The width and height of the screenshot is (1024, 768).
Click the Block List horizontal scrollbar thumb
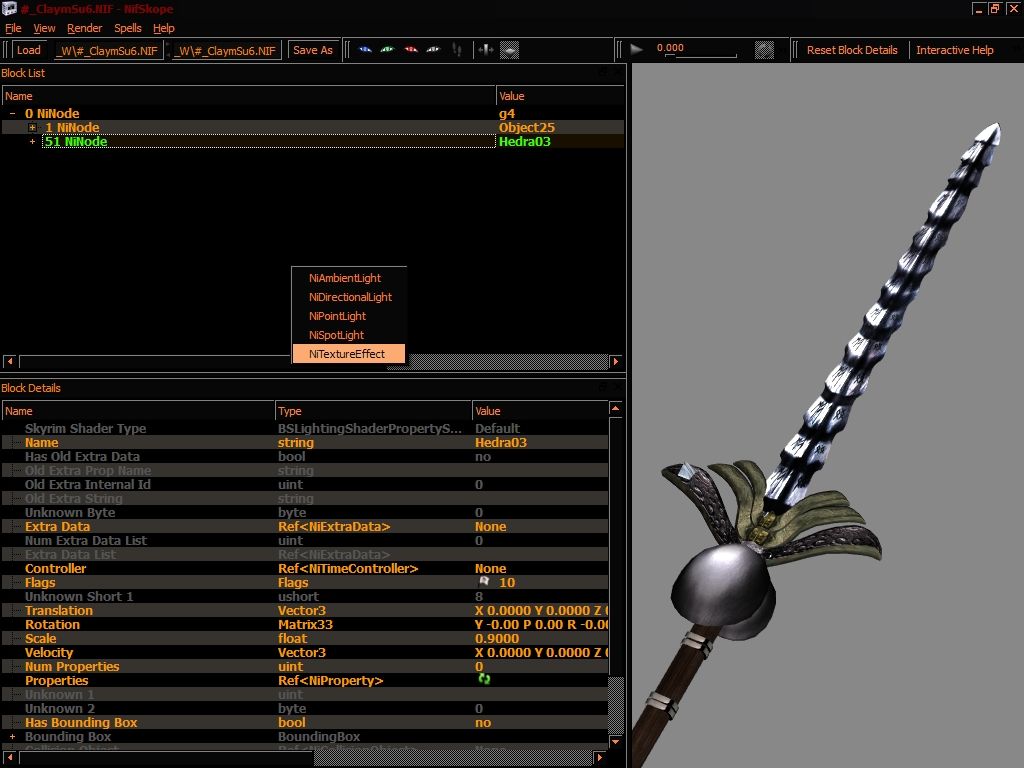(203, 361)
